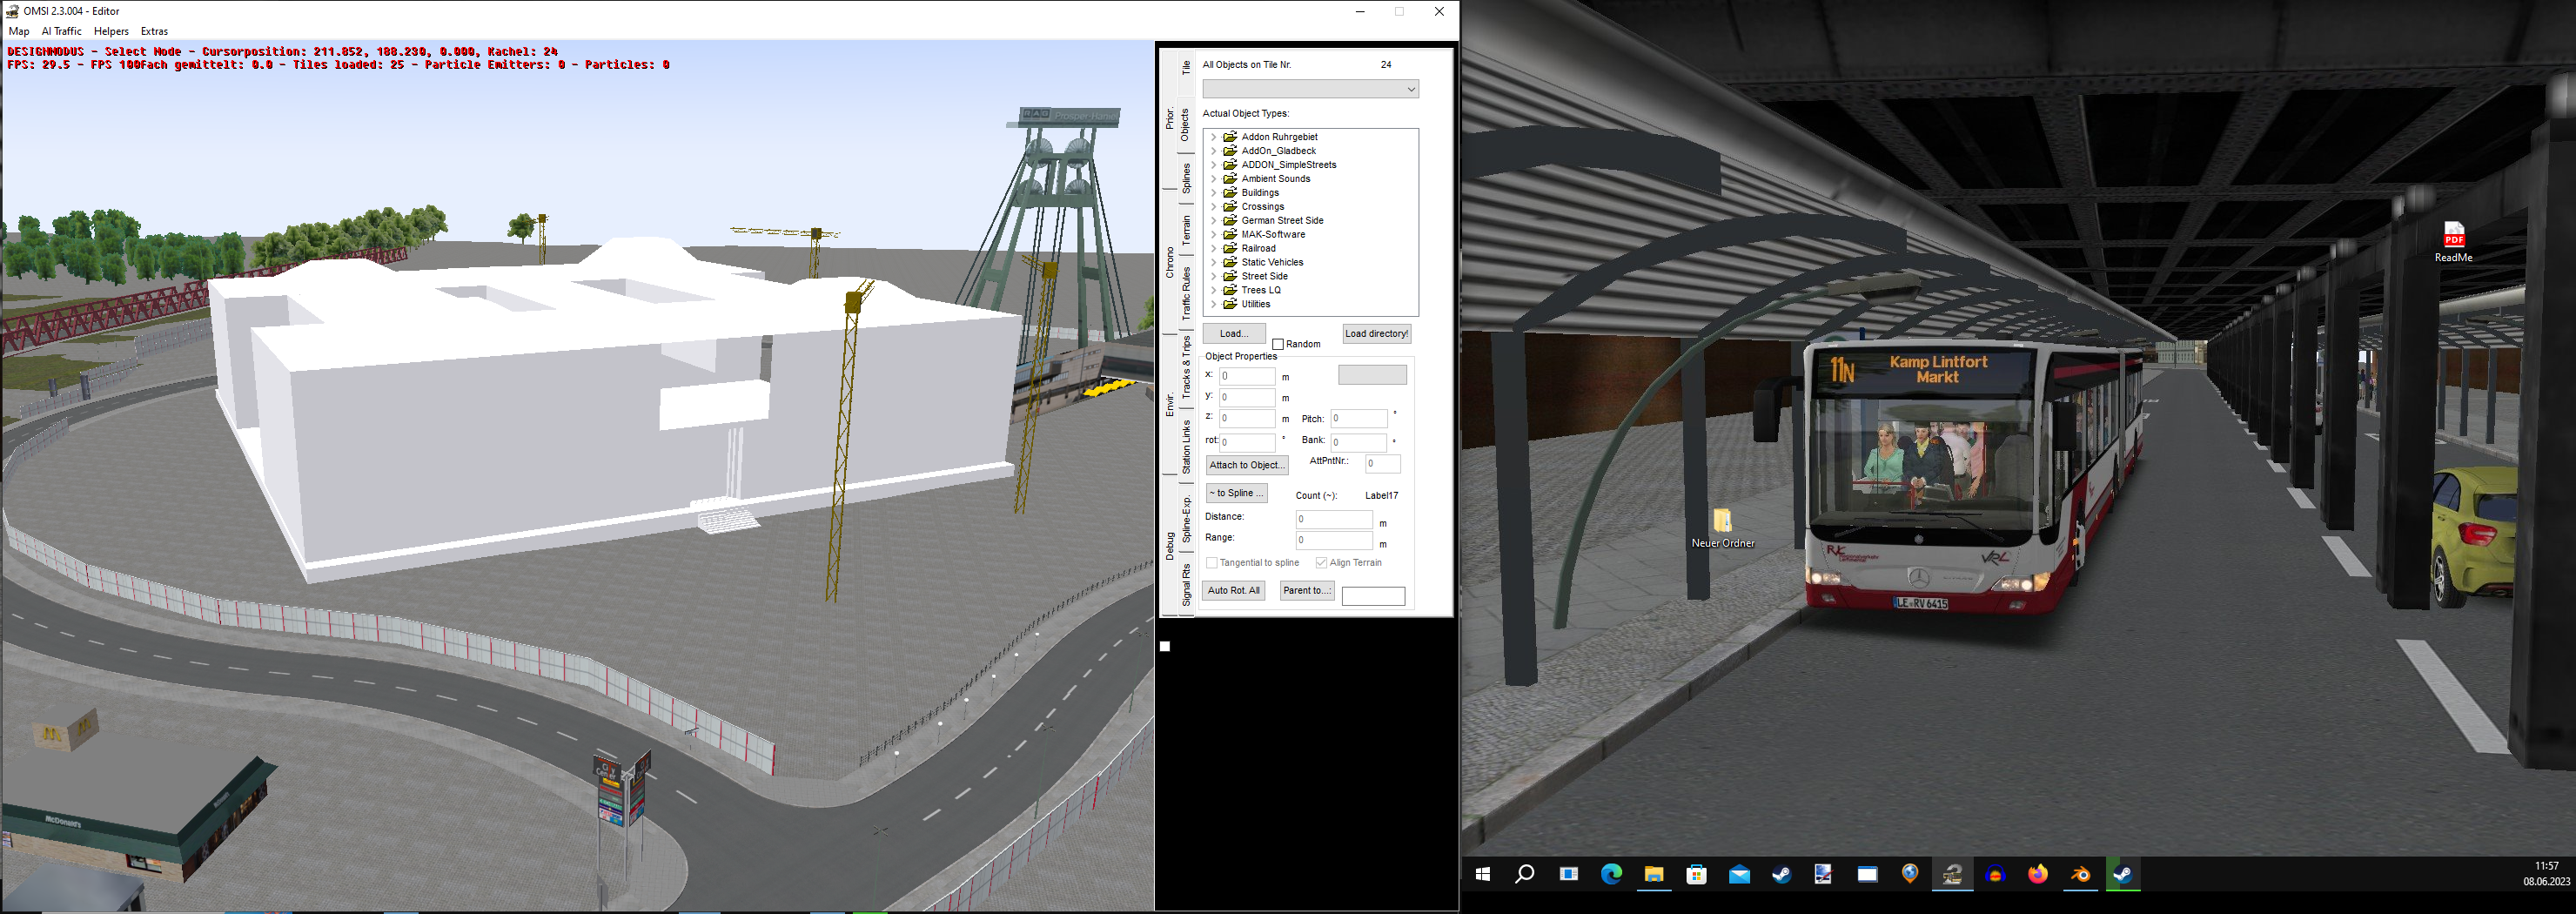Open Microsoft Edge from the taskbar

point(1611,874)
